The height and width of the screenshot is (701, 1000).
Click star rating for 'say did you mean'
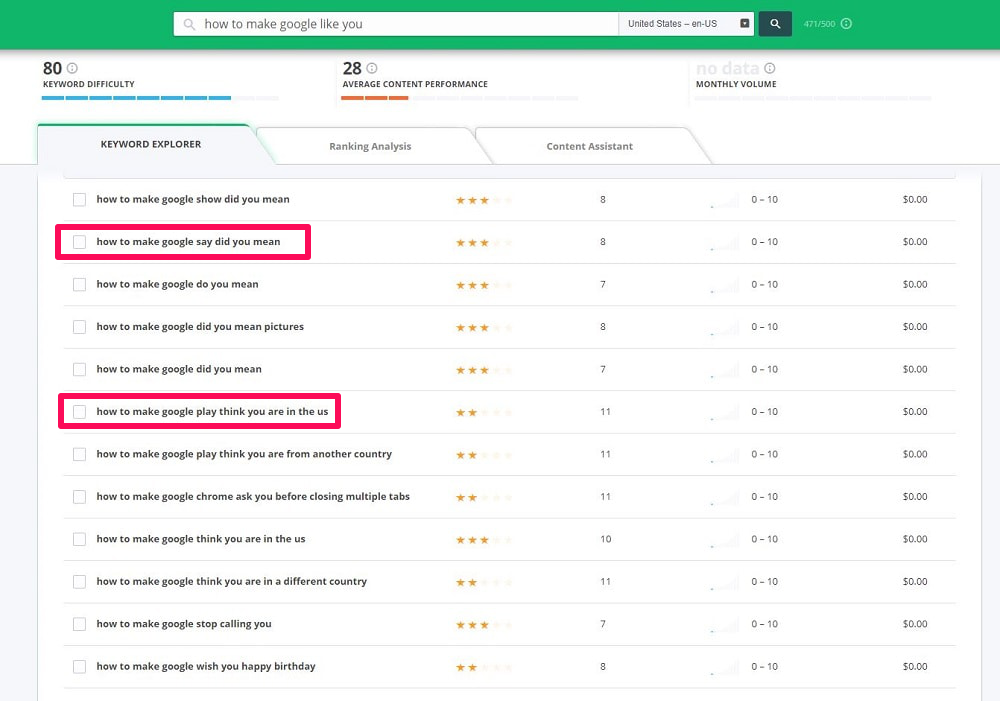point(483,242)
